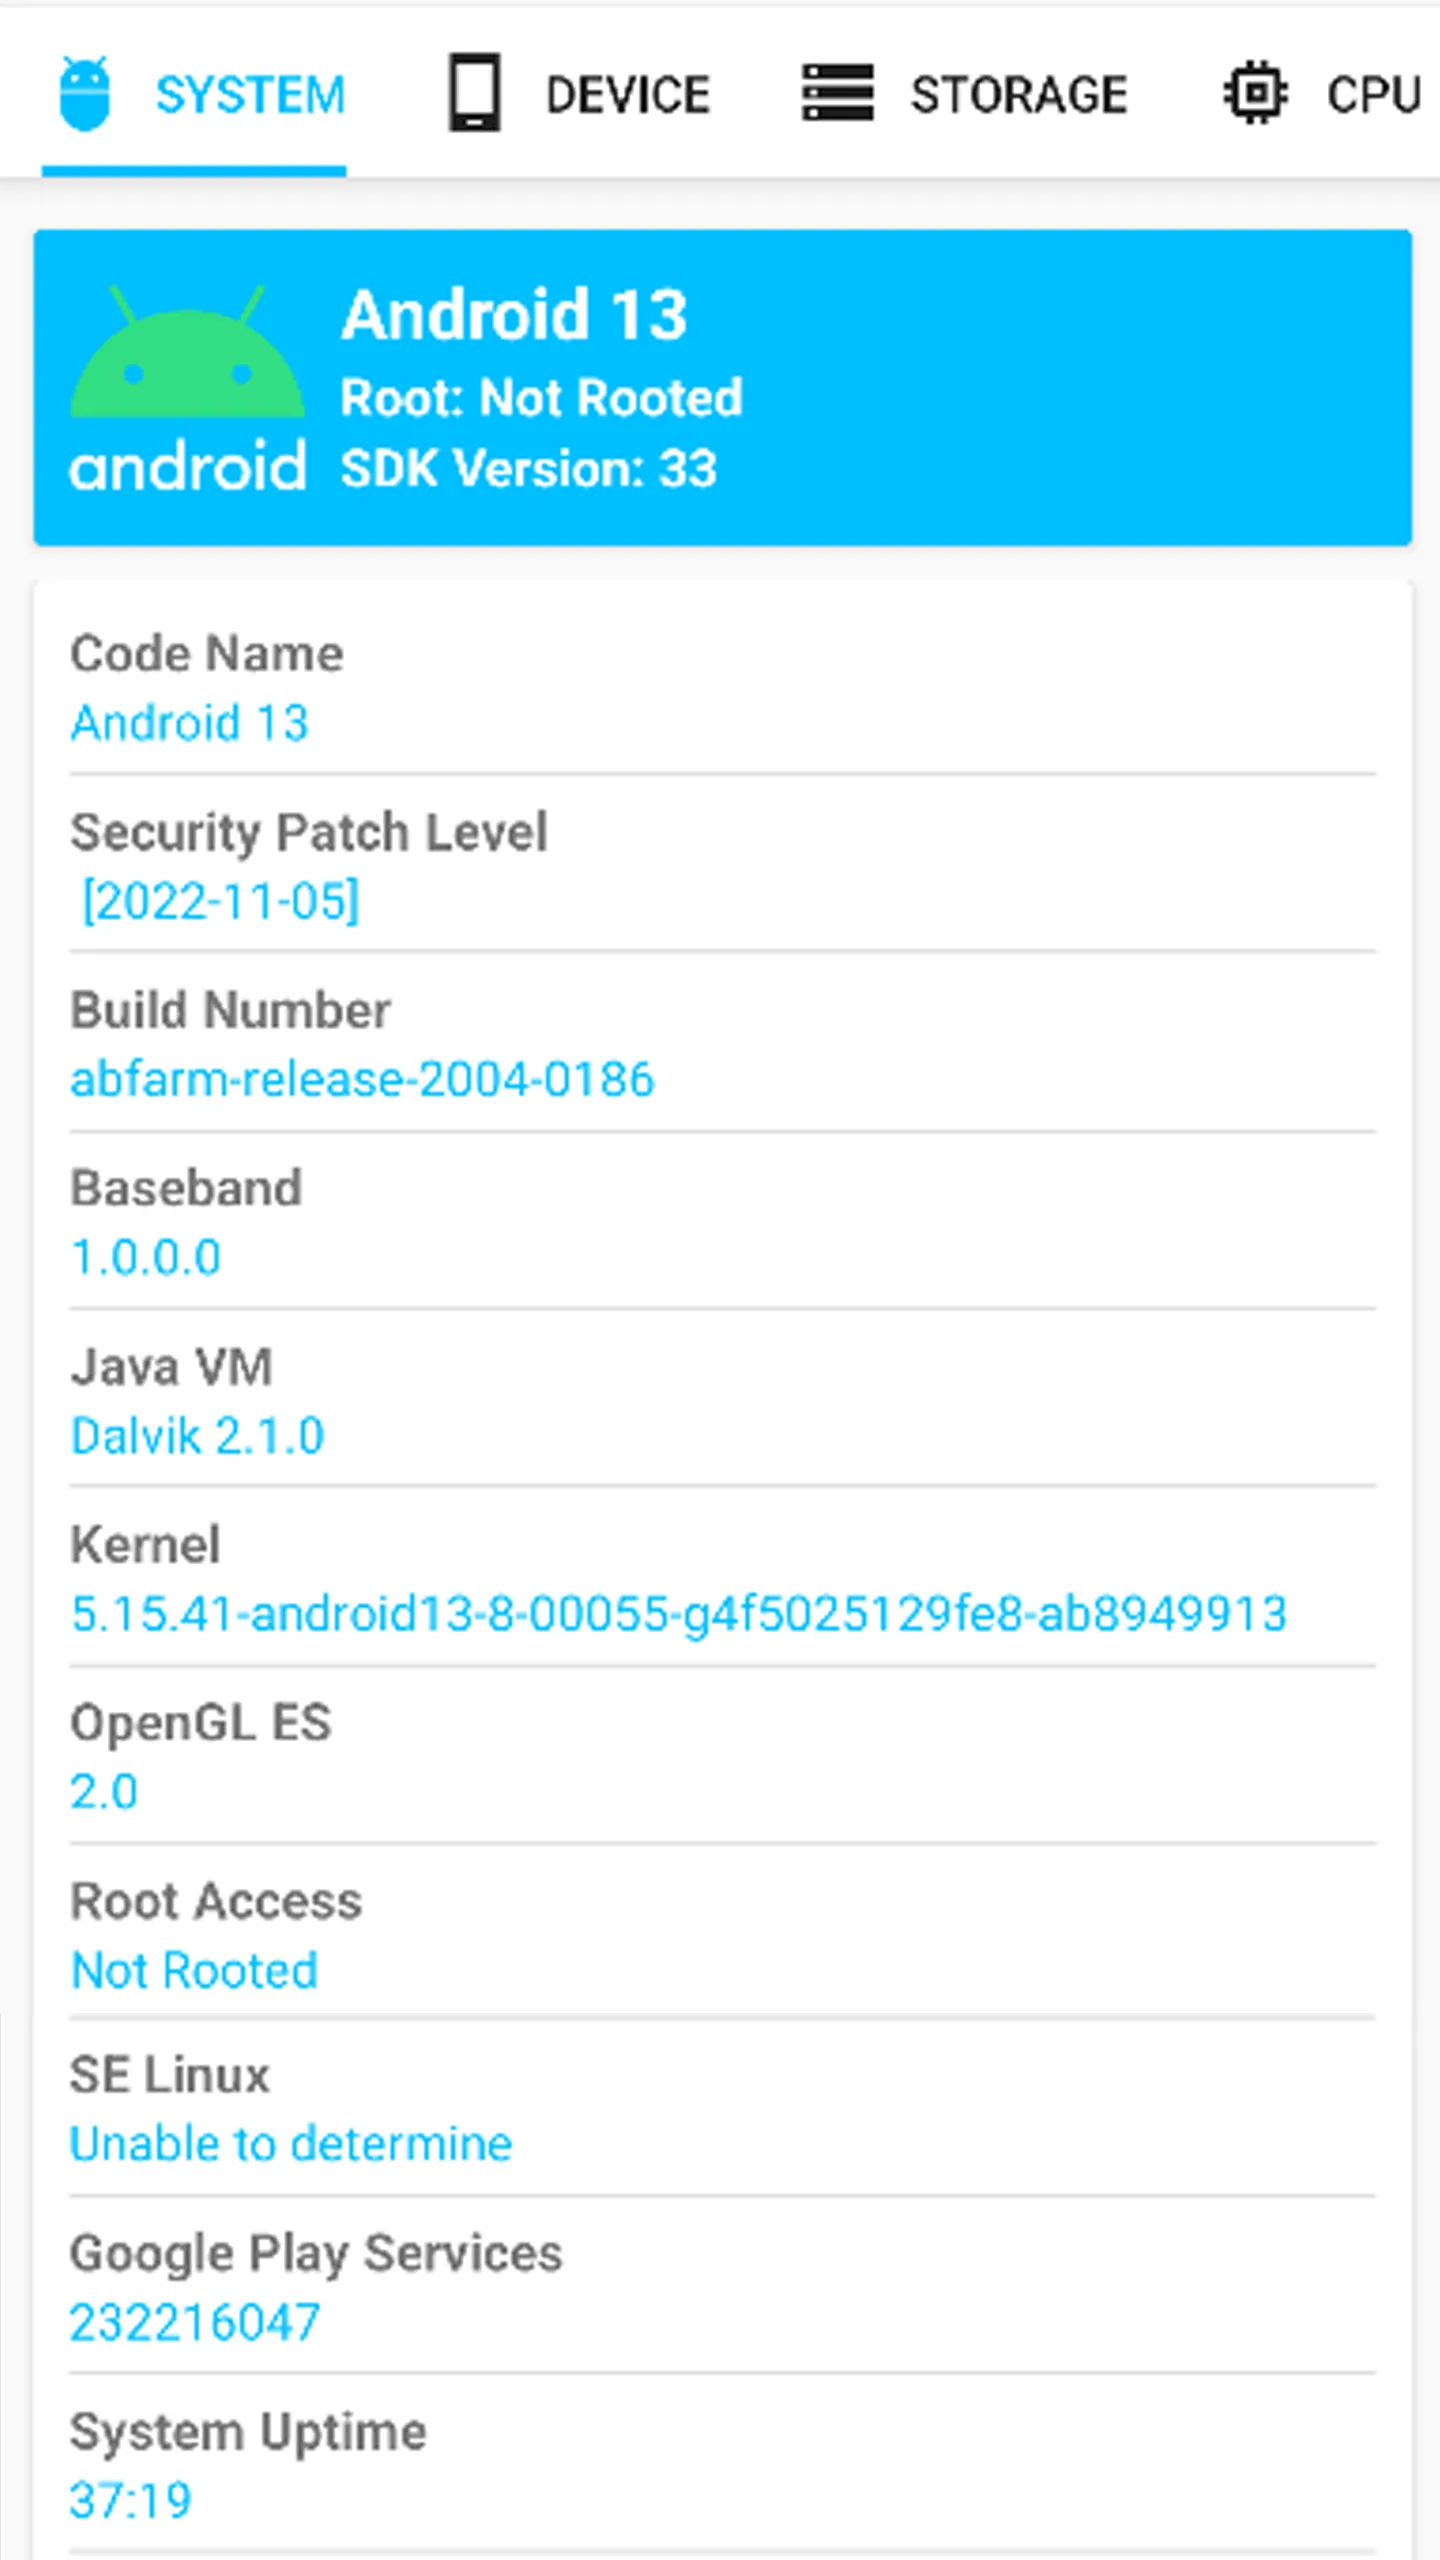
Task: Tap the Android 13 banner title
Action: click(514, 314)
